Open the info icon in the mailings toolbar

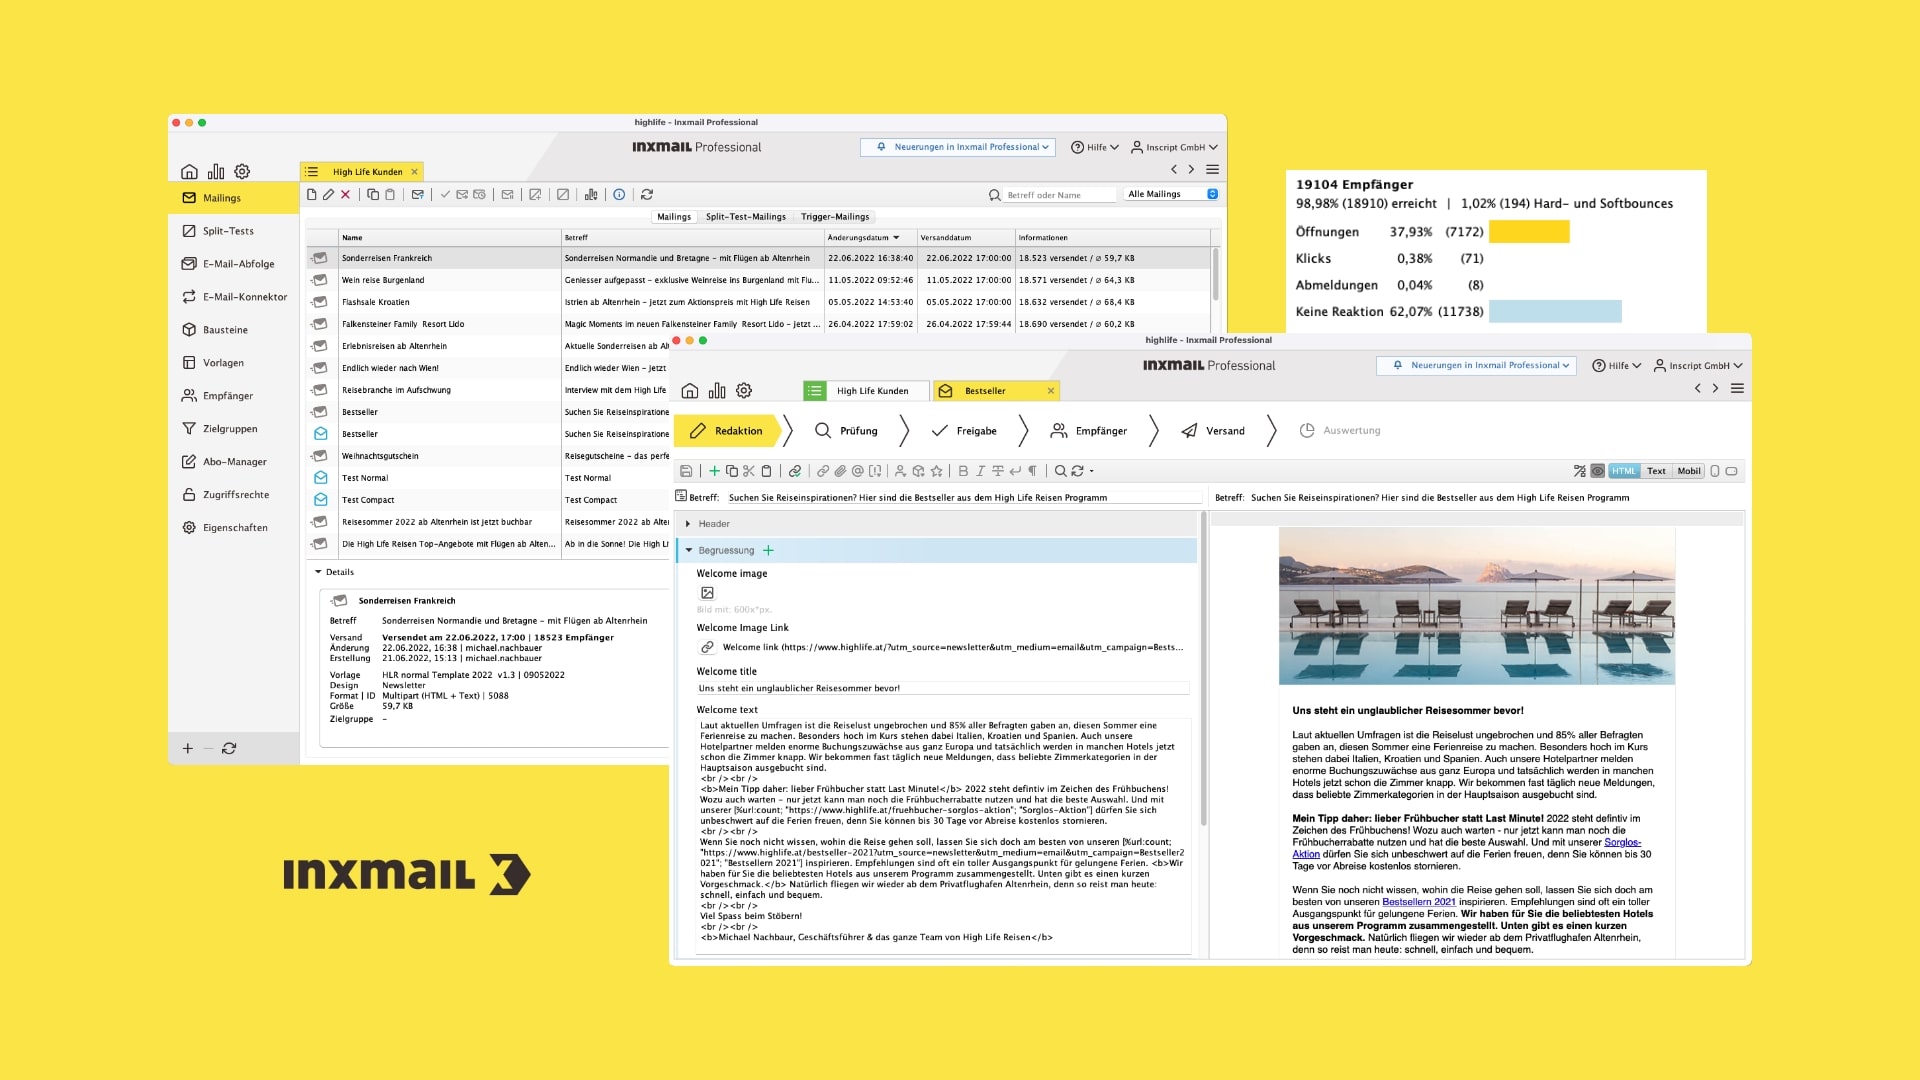tap(619, 195)
